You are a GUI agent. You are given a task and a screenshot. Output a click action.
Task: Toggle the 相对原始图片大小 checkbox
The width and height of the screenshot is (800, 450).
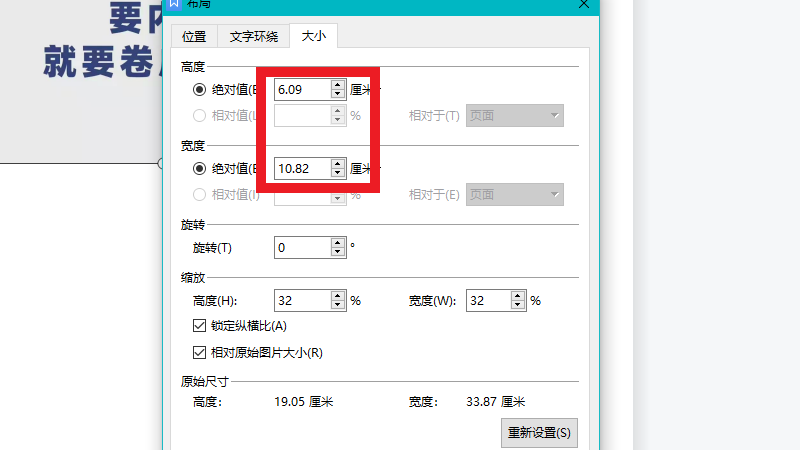coord(198,352)
